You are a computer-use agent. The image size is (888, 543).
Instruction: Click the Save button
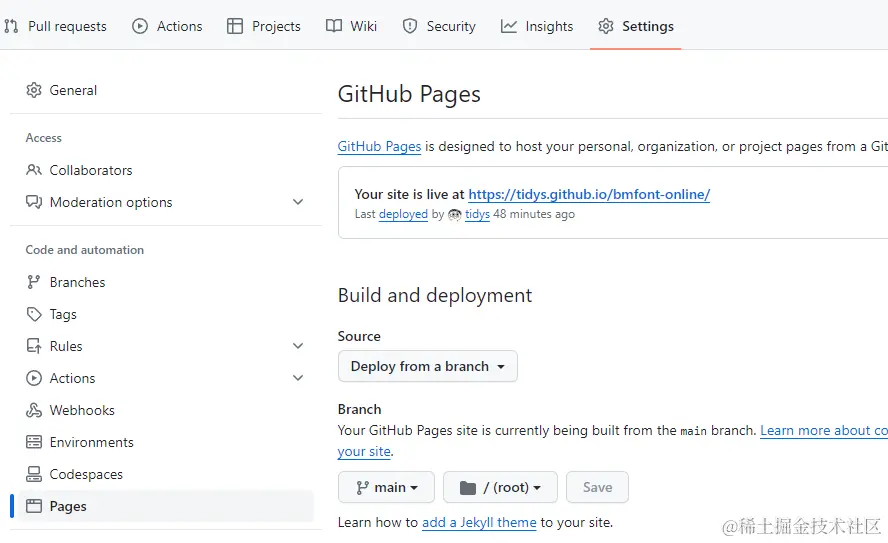click(597, 487)
